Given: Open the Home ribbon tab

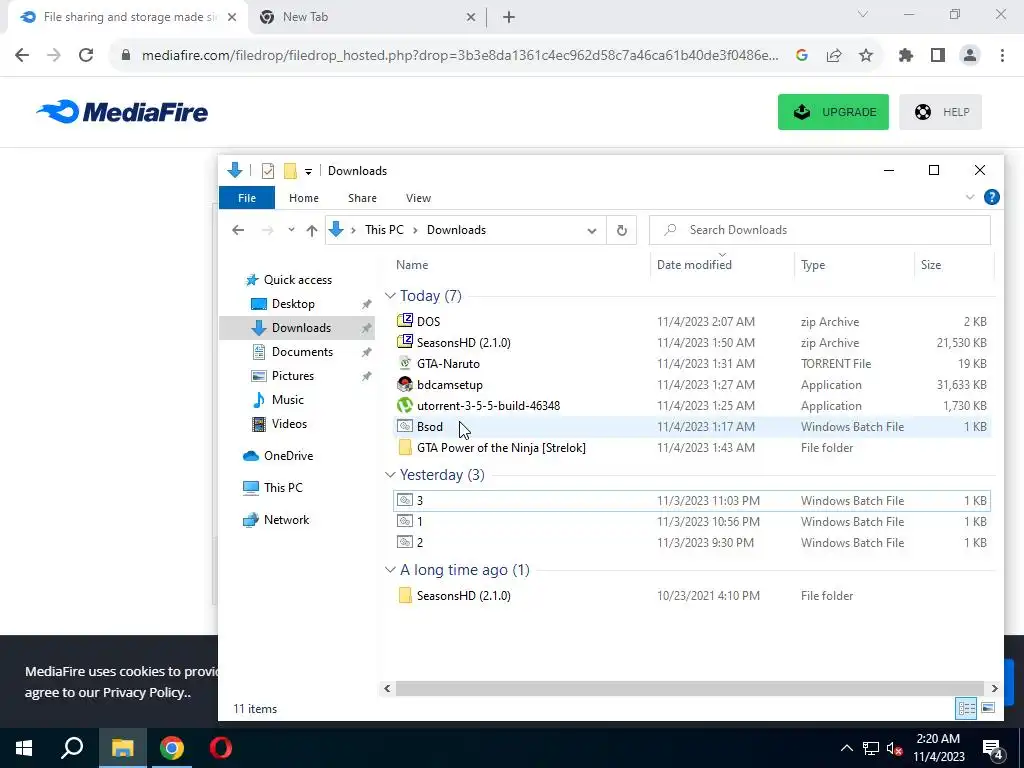Looking at the screenshot, I should tap(304, 198).
